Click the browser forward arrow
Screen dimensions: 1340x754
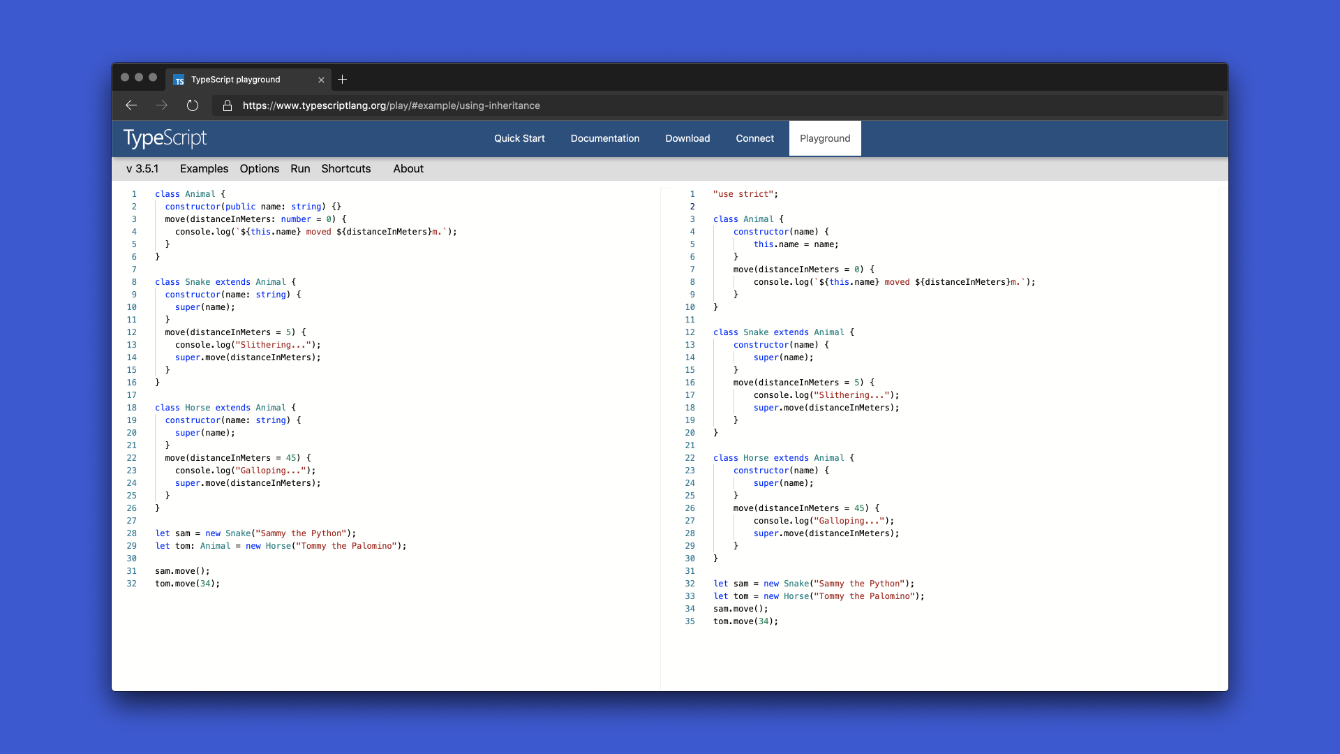pos(161,105)
